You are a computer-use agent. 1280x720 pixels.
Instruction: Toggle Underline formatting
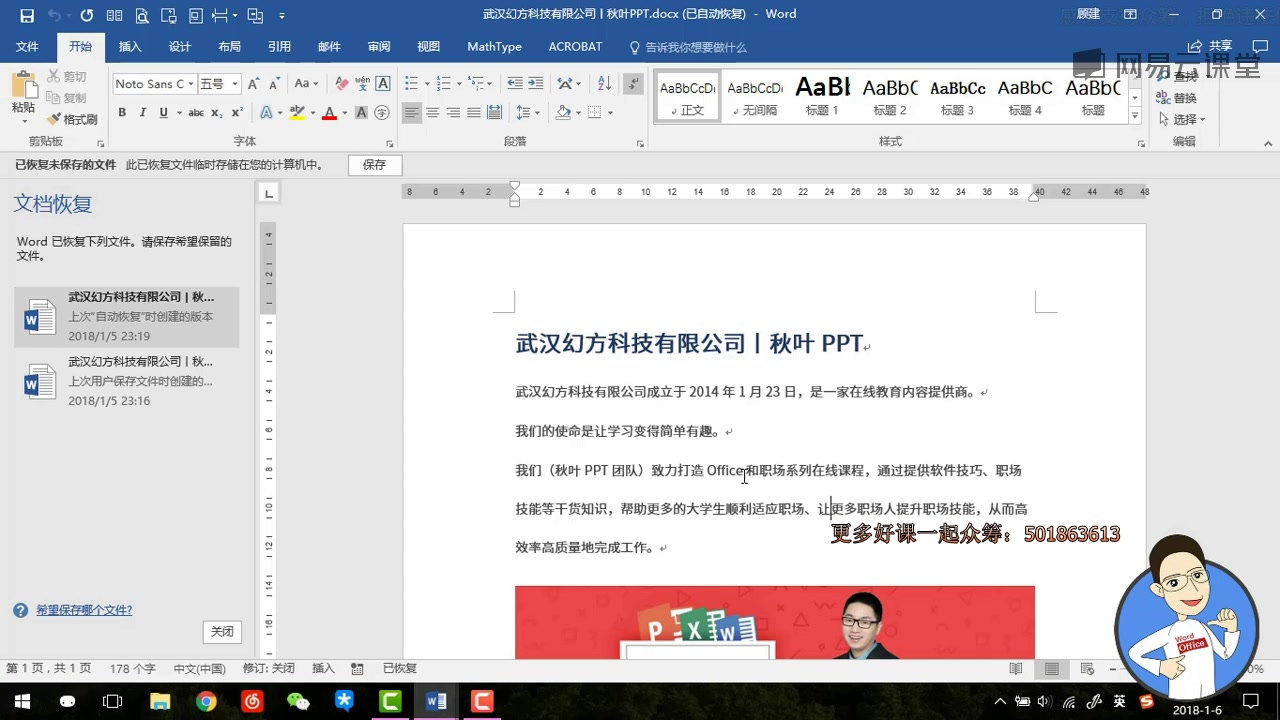[x=163, y=113]
